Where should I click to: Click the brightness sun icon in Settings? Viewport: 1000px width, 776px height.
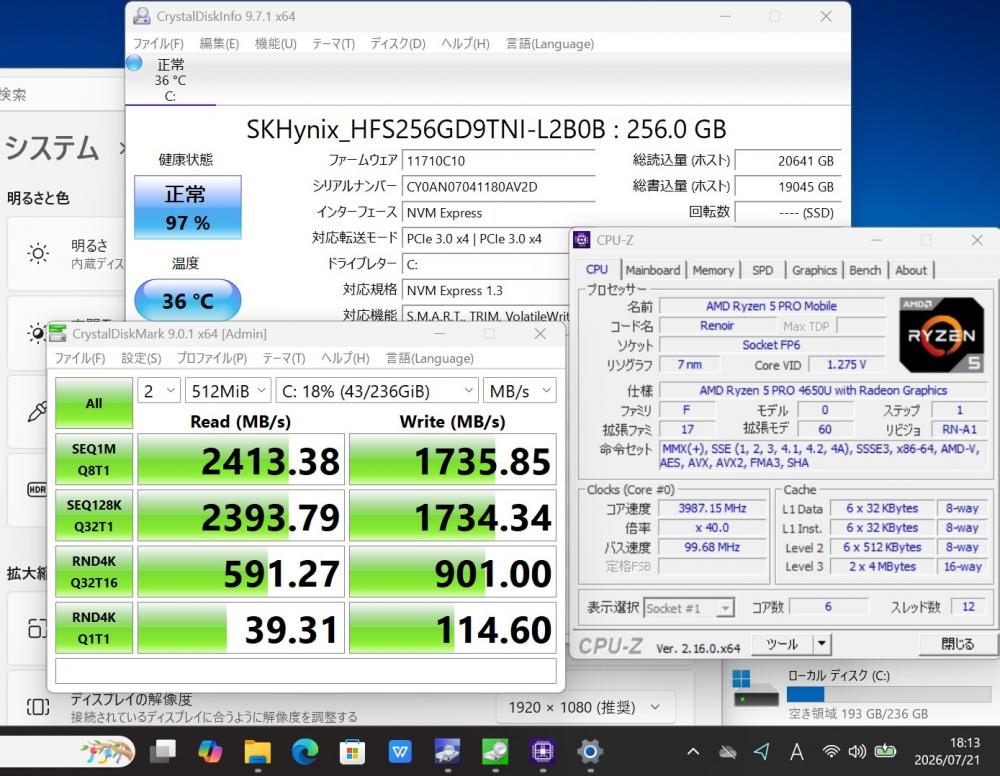tap(38, 253)
